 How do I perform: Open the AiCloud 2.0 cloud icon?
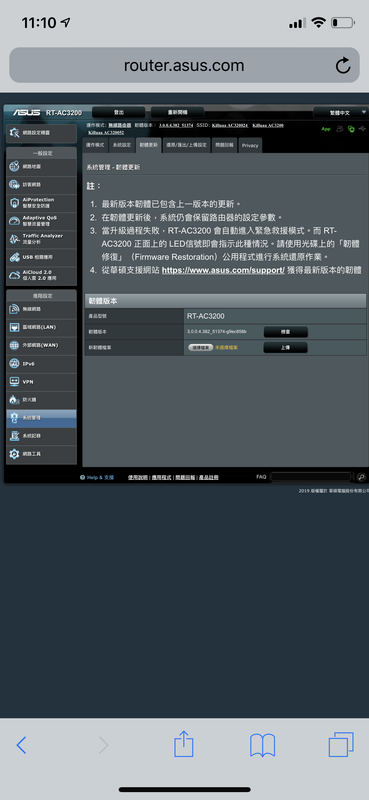14,275
